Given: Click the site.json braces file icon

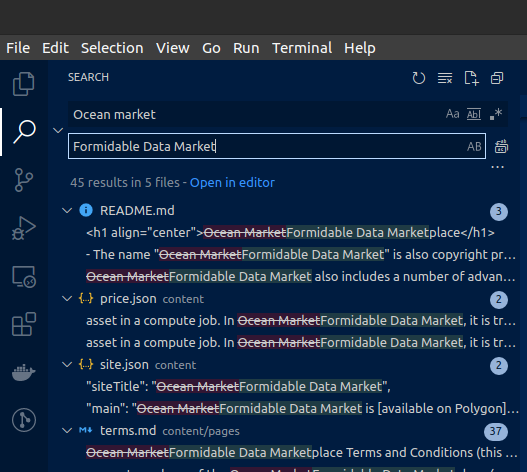Looking at the screenshot, I should pos(86,364).
